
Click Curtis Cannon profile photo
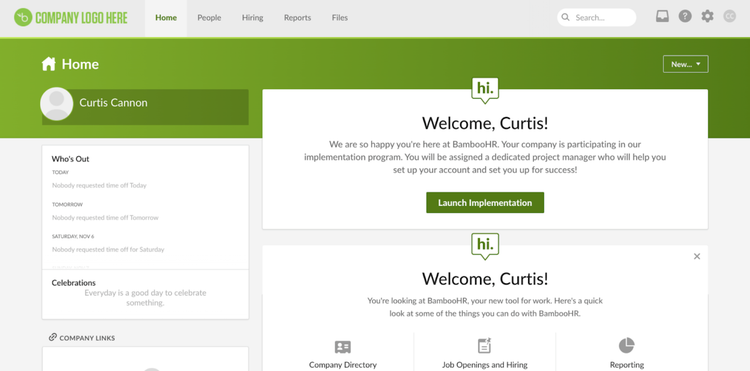(x=56, y=104)
